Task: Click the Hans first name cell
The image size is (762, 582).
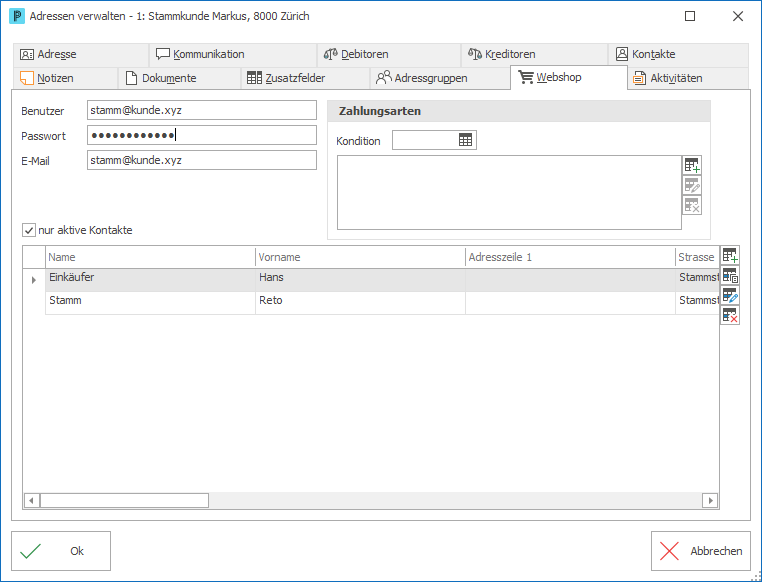Action: [360, 280]
